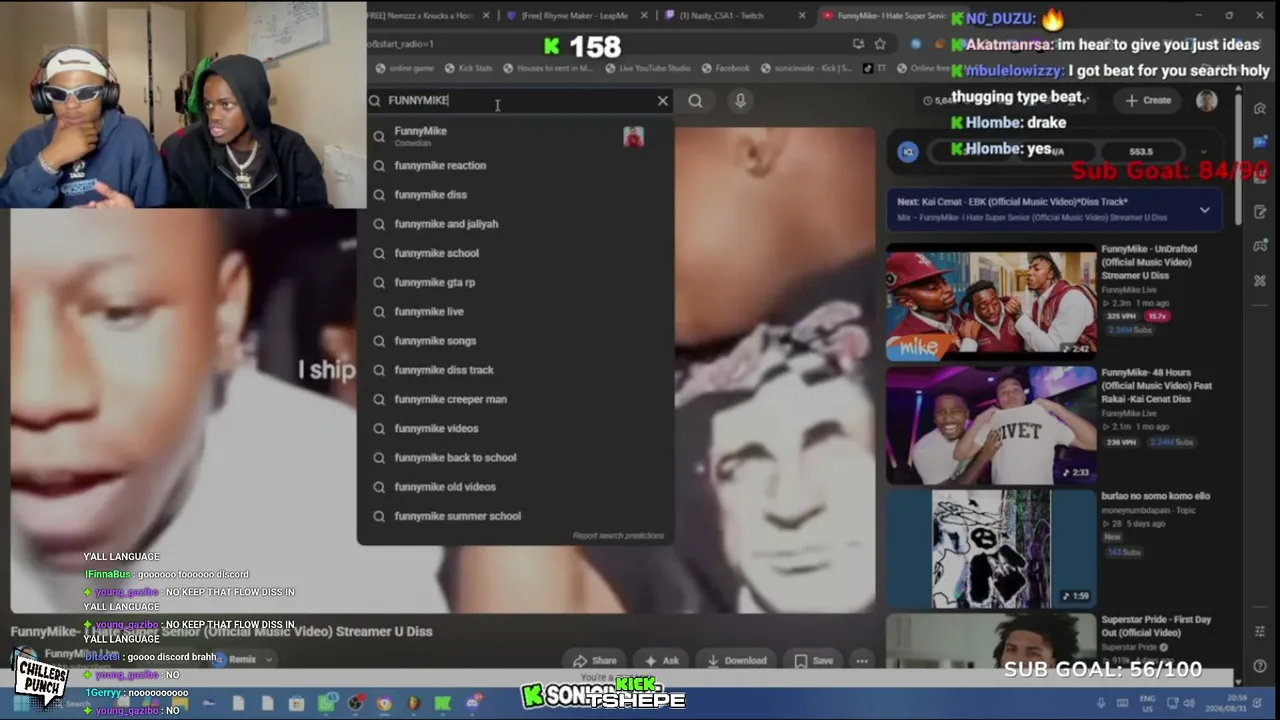
Task: Pick the 'funnymike and jaliyah' suggestion
Action: pos(515,224)
